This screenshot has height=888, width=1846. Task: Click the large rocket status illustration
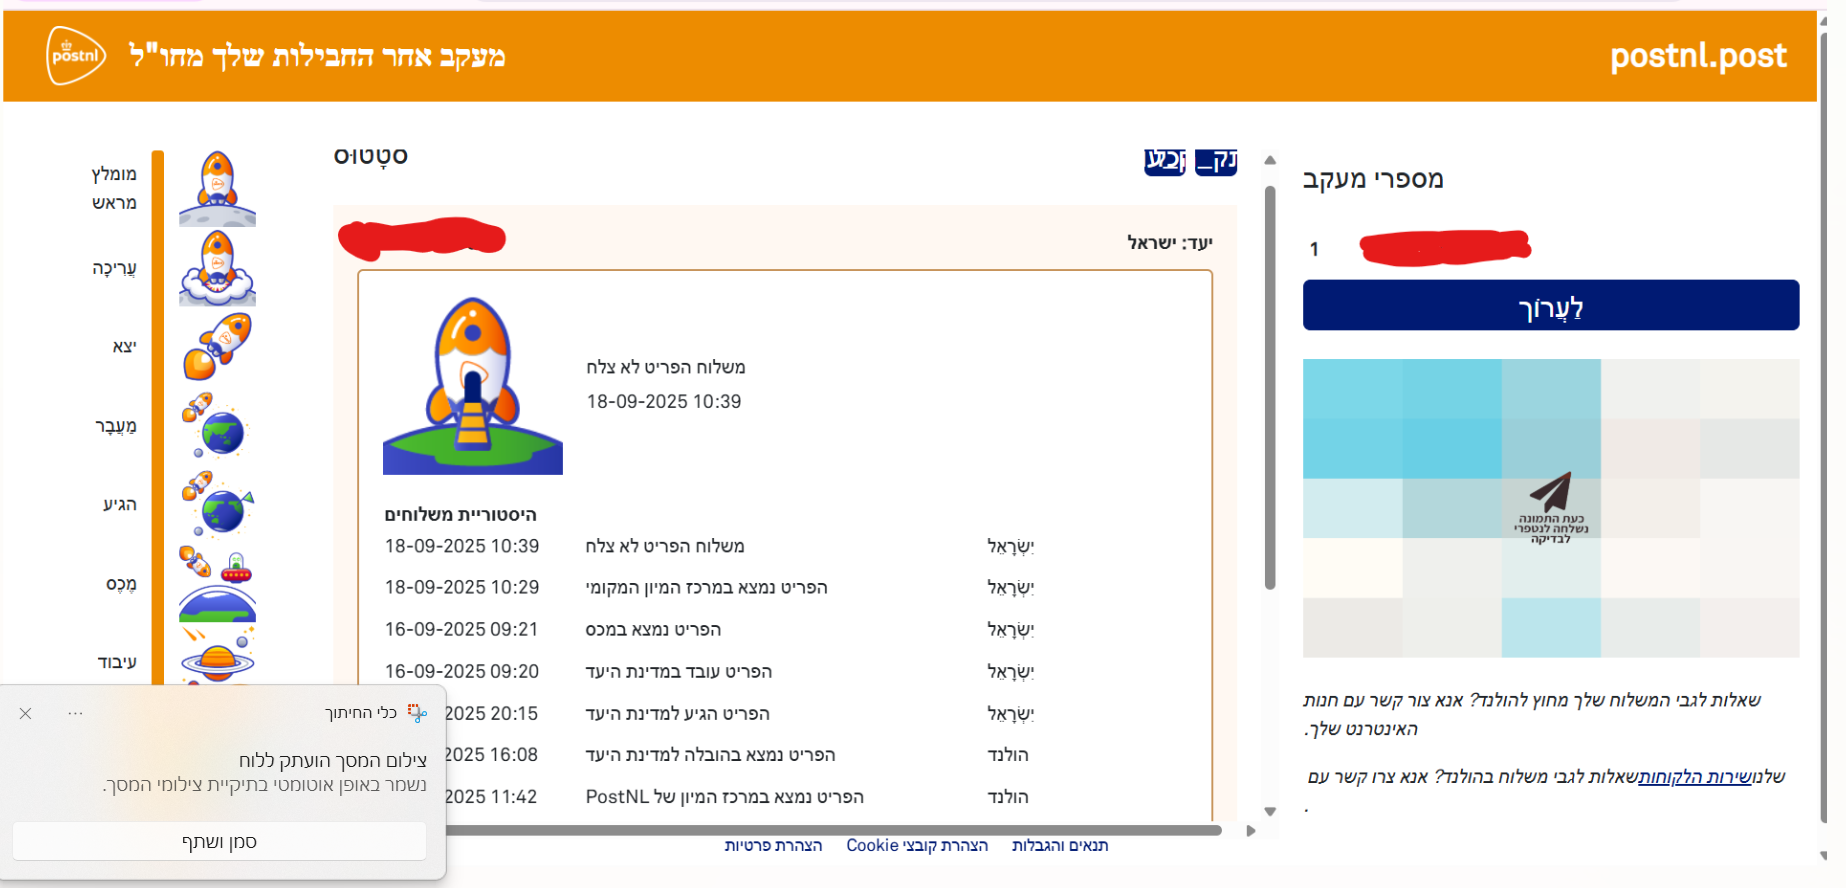(472, 385)
